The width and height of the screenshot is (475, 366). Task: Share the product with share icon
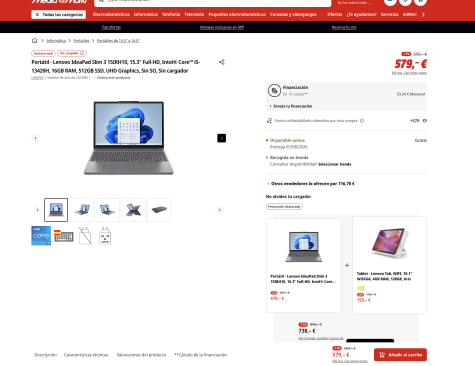(222, 62)
